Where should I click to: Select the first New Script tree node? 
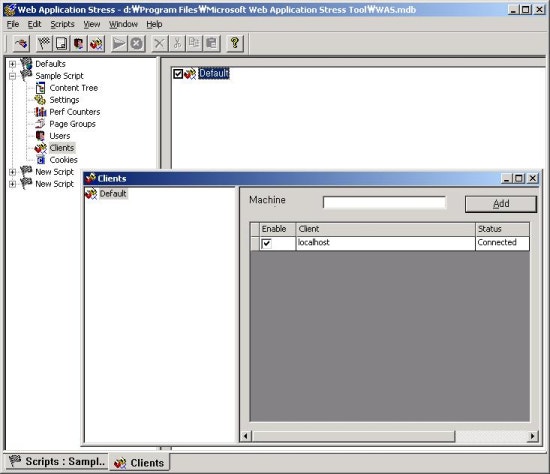(54, 172)
